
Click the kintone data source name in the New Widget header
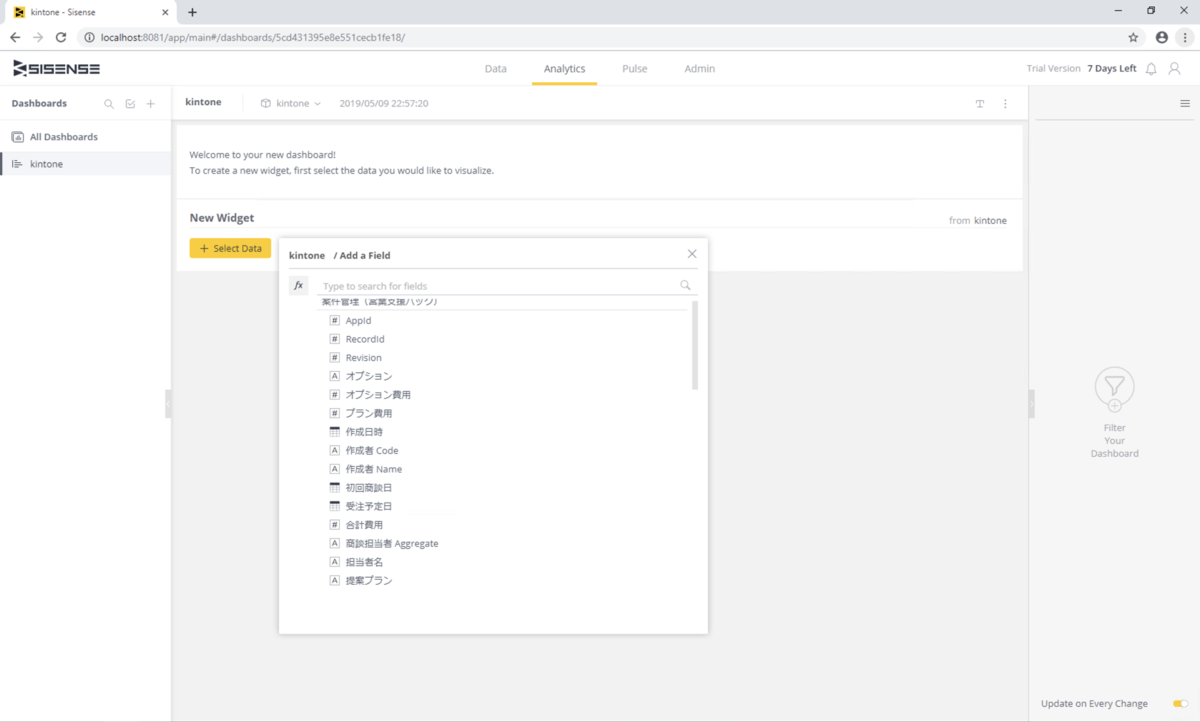(990, 220)
